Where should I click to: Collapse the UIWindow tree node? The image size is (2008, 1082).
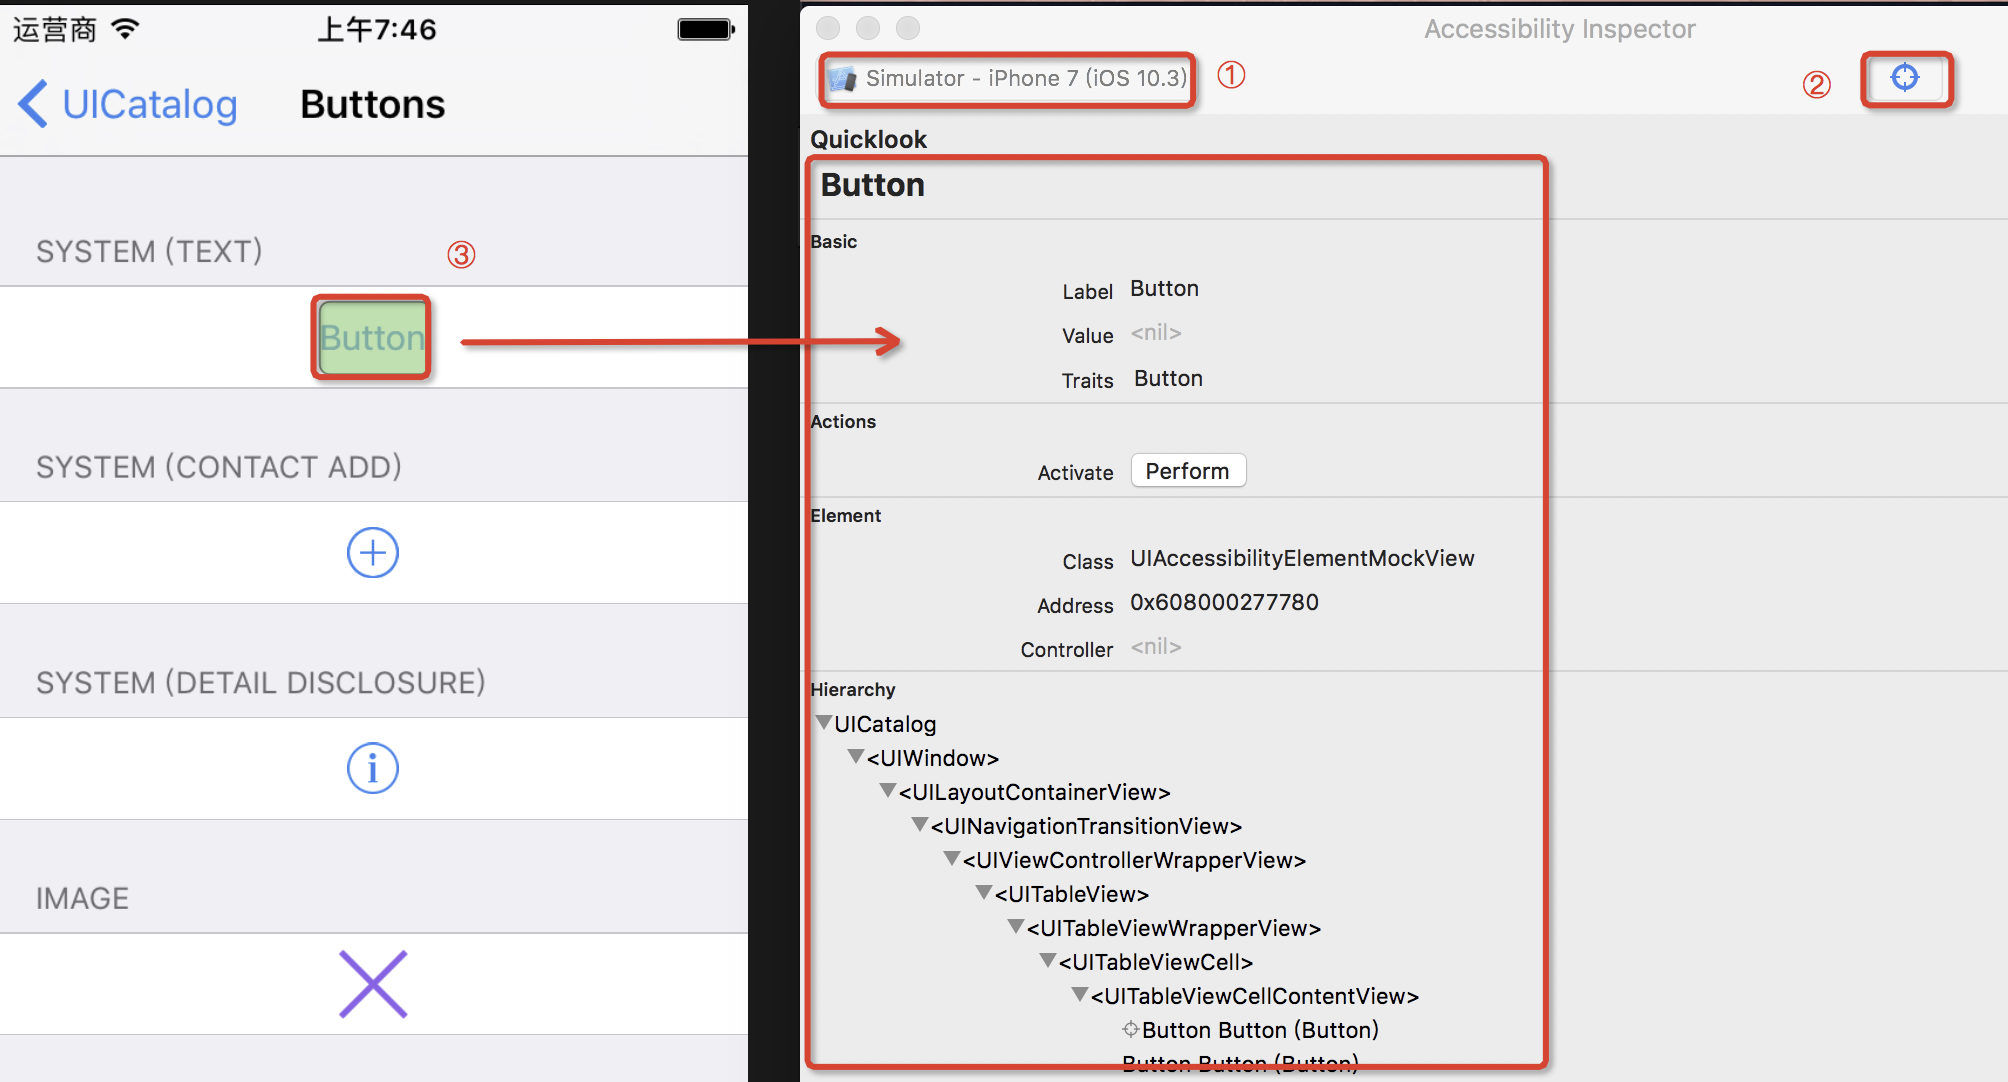point(856,756)
